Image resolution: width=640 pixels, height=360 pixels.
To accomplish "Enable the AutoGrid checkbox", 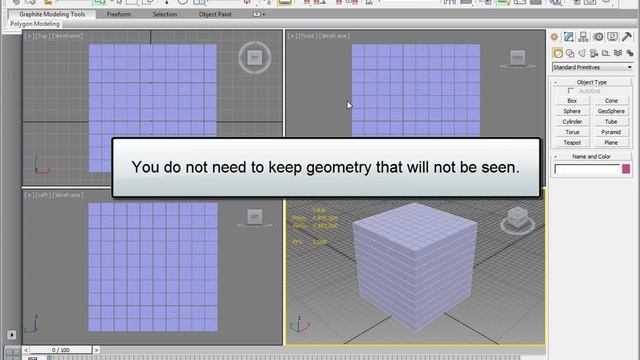I will click(x=571, y=91).
